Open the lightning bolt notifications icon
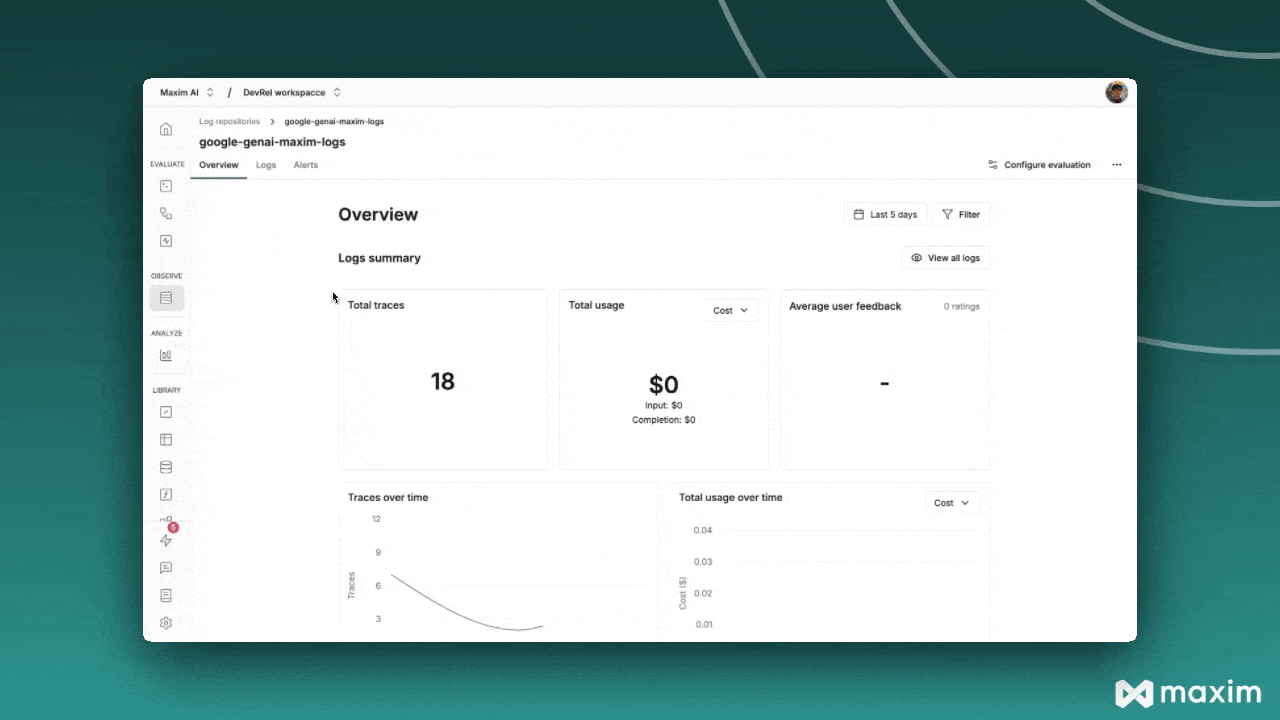Screen dimensions: 1280x720 (x=166, y=540)
